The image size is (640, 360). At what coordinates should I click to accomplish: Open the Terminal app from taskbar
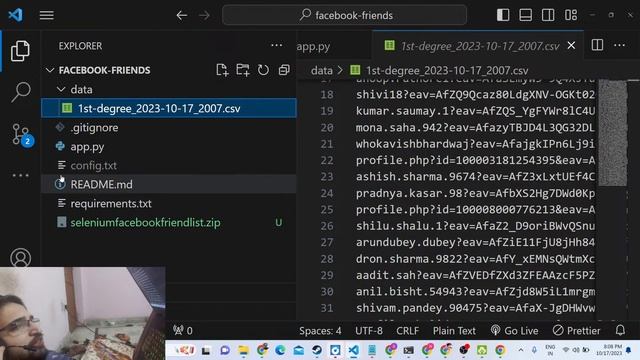pyautogui.click(x=408, y=350)
